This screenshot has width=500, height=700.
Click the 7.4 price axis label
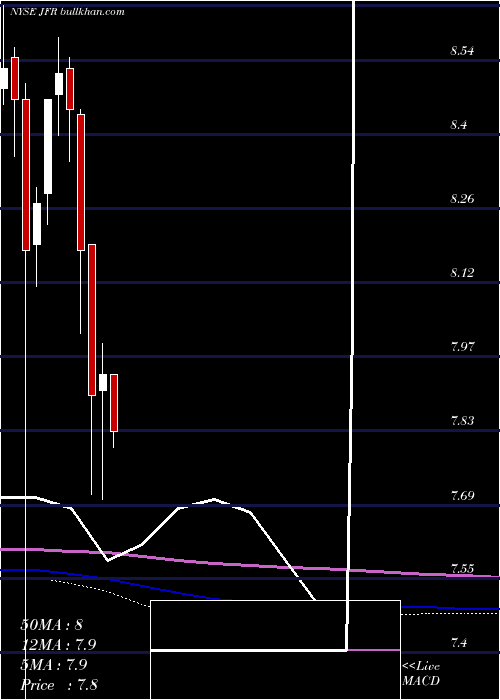click(x=459, y=643)
